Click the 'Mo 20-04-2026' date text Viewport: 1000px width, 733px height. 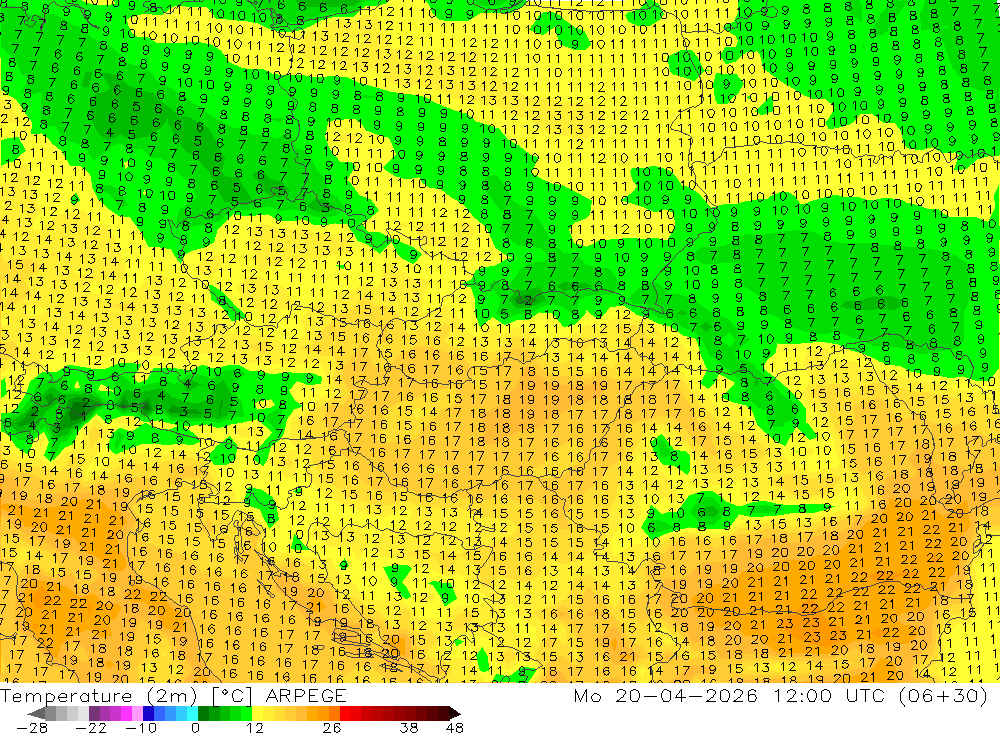click(x=665, y=695)
